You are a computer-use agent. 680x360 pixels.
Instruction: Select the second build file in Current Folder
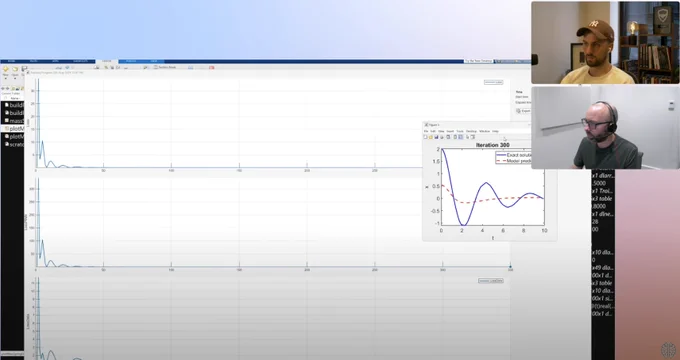13,113
